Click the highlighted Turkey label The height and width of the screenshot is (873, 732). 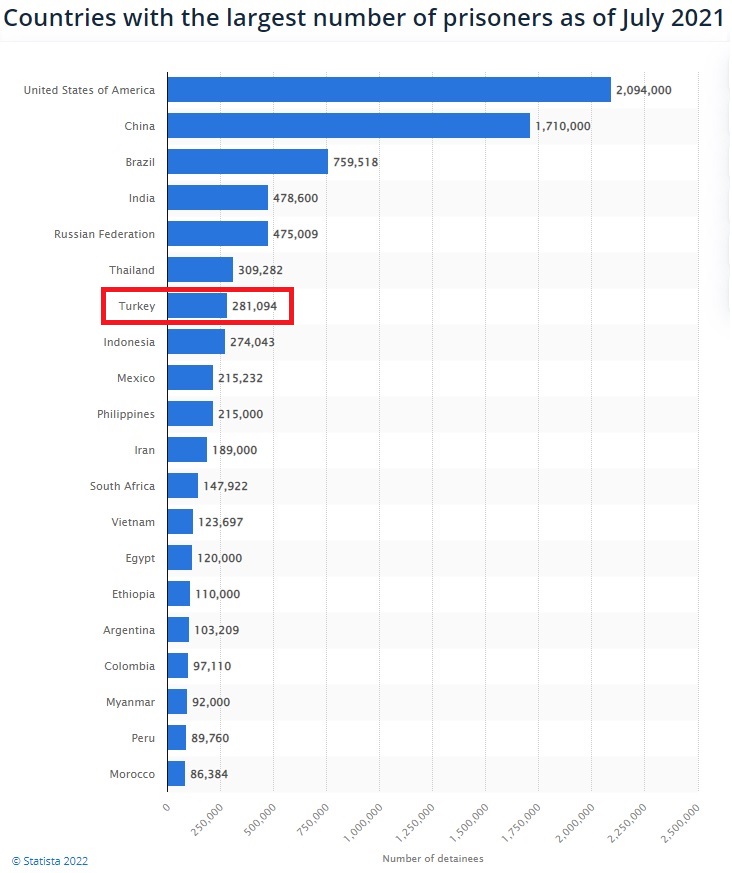(137, 306)
